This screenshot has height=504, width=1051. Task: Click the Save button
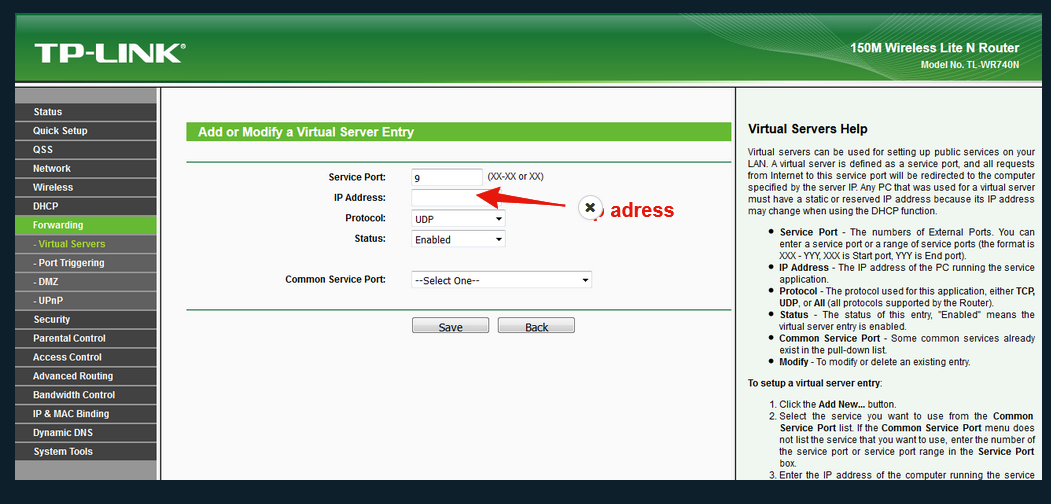coord(450,326)
